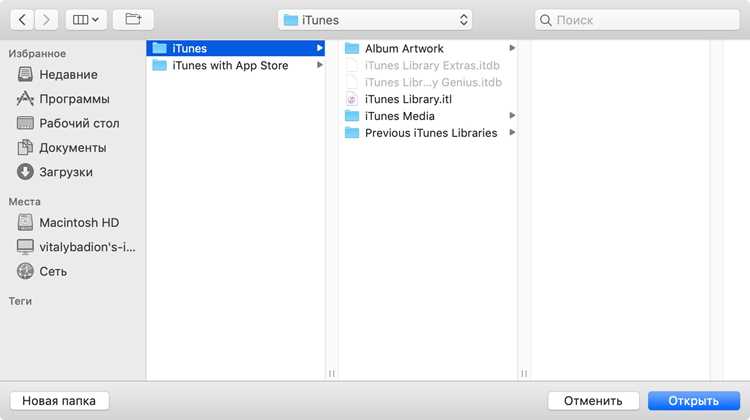Click the iTunes Library.itl file icon

coord(352,99)
